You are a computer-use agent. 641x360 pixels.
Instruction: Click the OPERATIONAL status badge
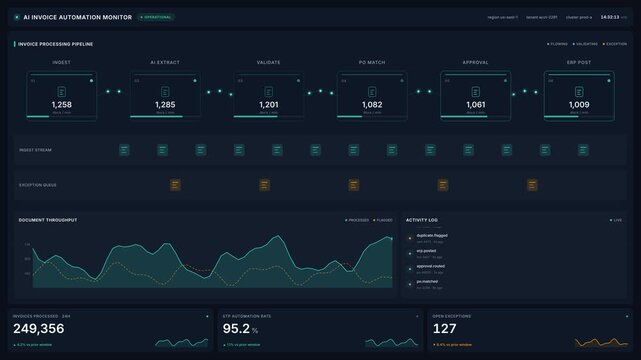[x=156, y=17]
